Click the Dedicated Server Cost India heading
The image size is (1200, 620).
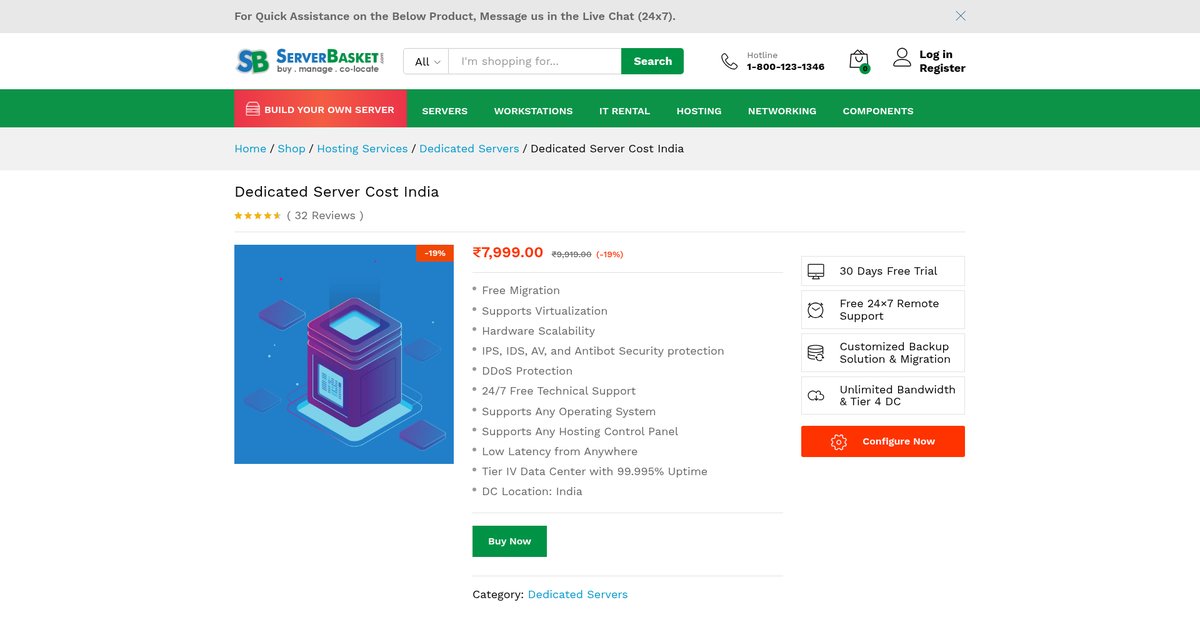pos(337,192)
